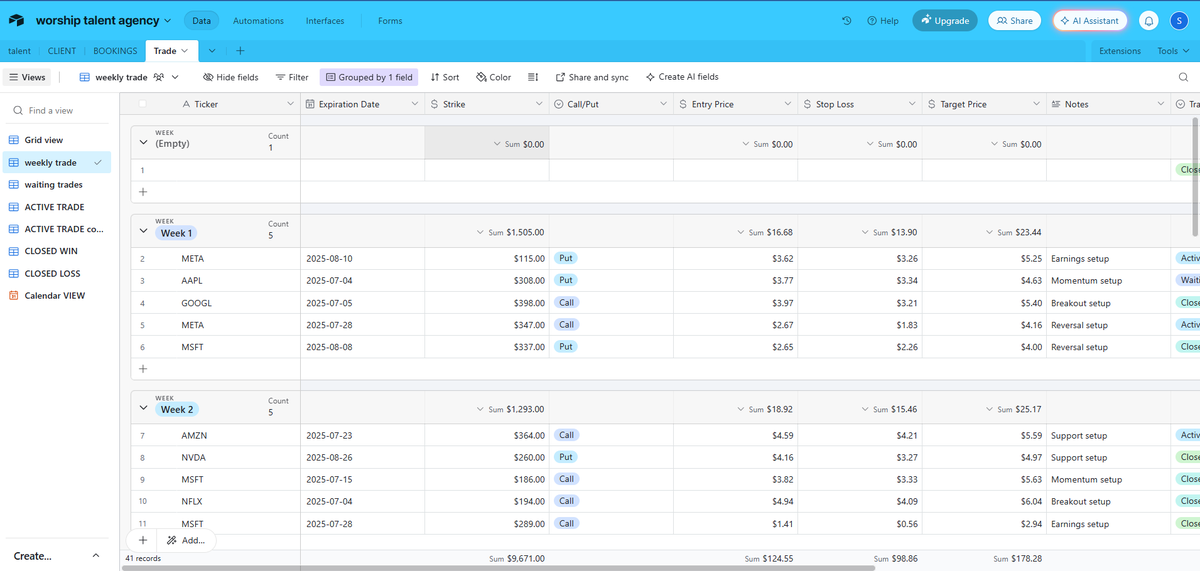Click Create AI fields
The height and width of the screenshot is (571, 1200).
point(682,77)
